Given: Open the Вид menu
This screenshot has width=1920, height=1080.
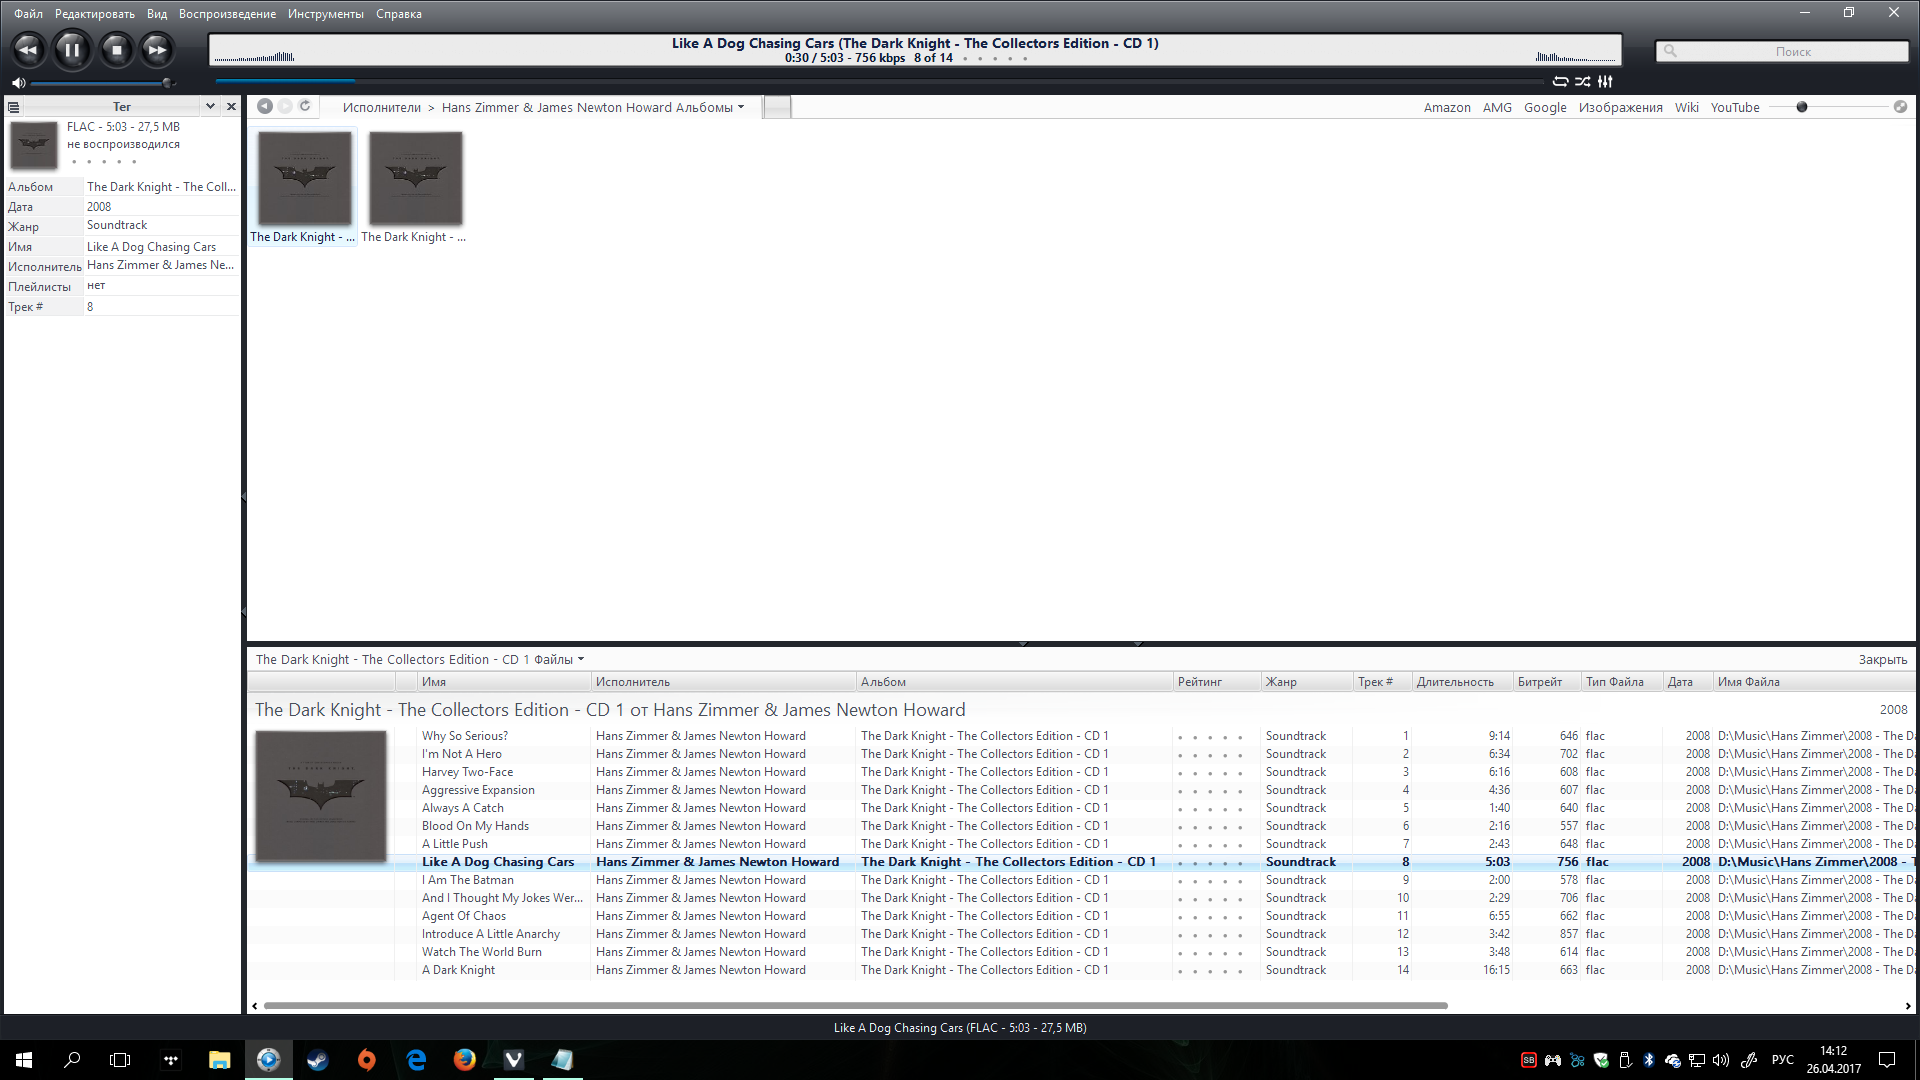Looking at the screenshot, I should click(x=157, y=14).
